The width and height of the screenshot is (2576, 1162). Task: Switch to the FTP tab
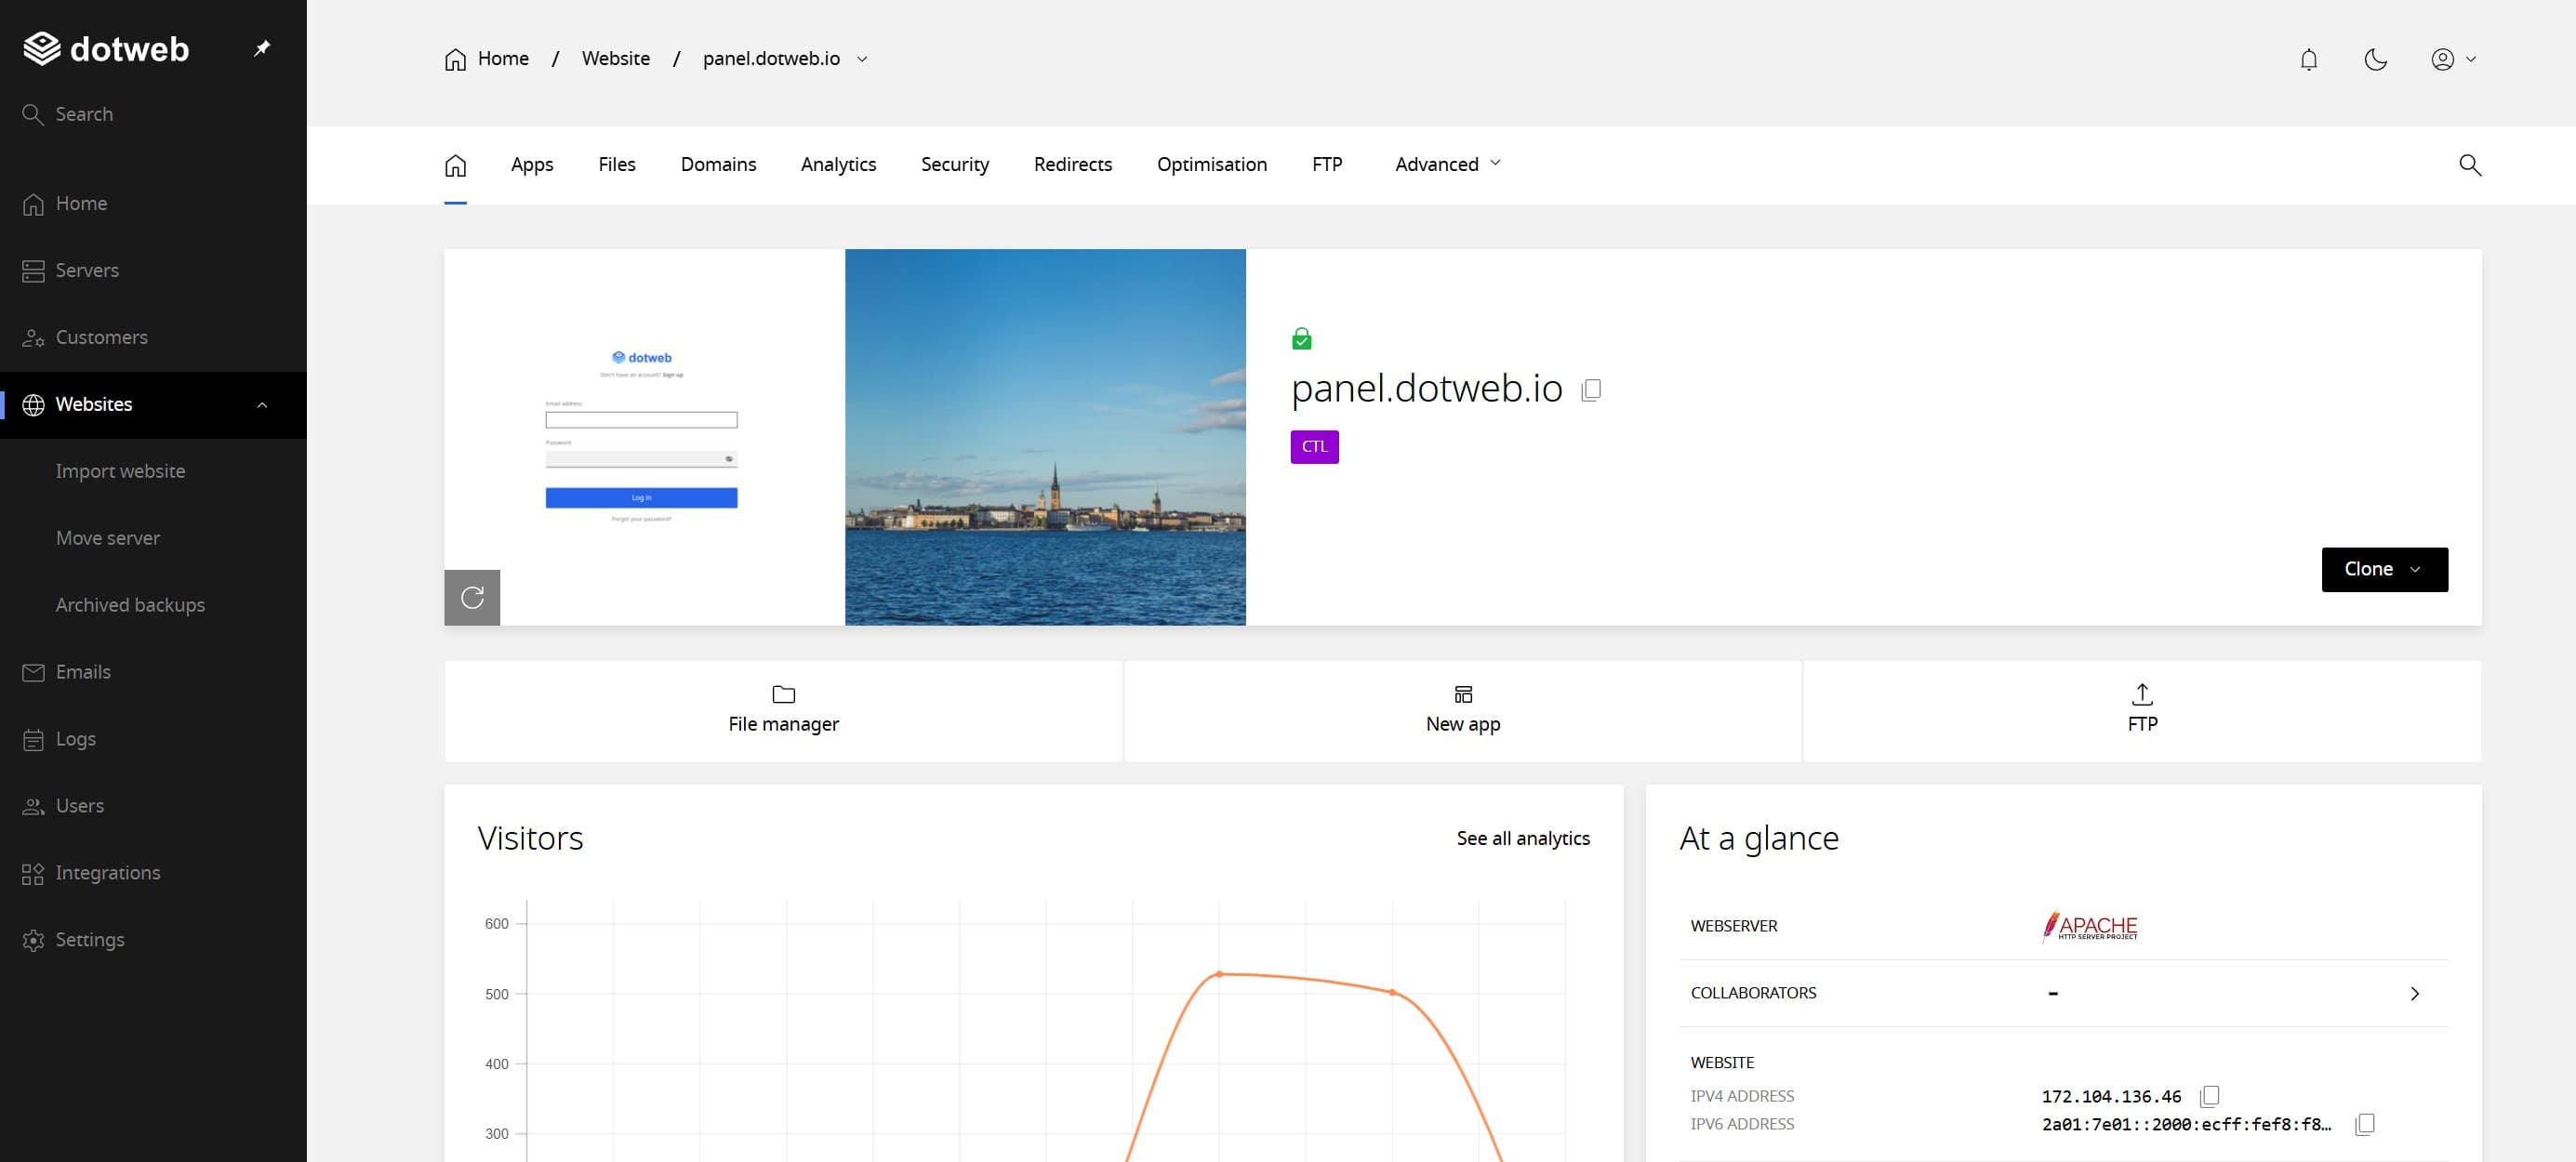(x=1327, y=165)
